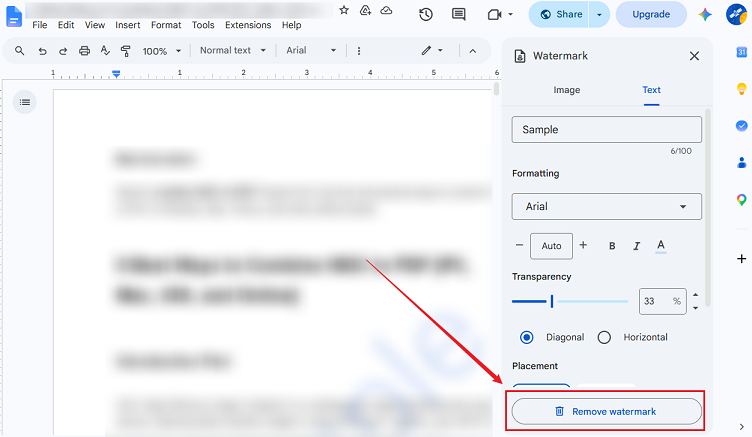Open the watermark Arial font dropdown
This screenshot has height=437, width=752.
(x=607, y=207)
